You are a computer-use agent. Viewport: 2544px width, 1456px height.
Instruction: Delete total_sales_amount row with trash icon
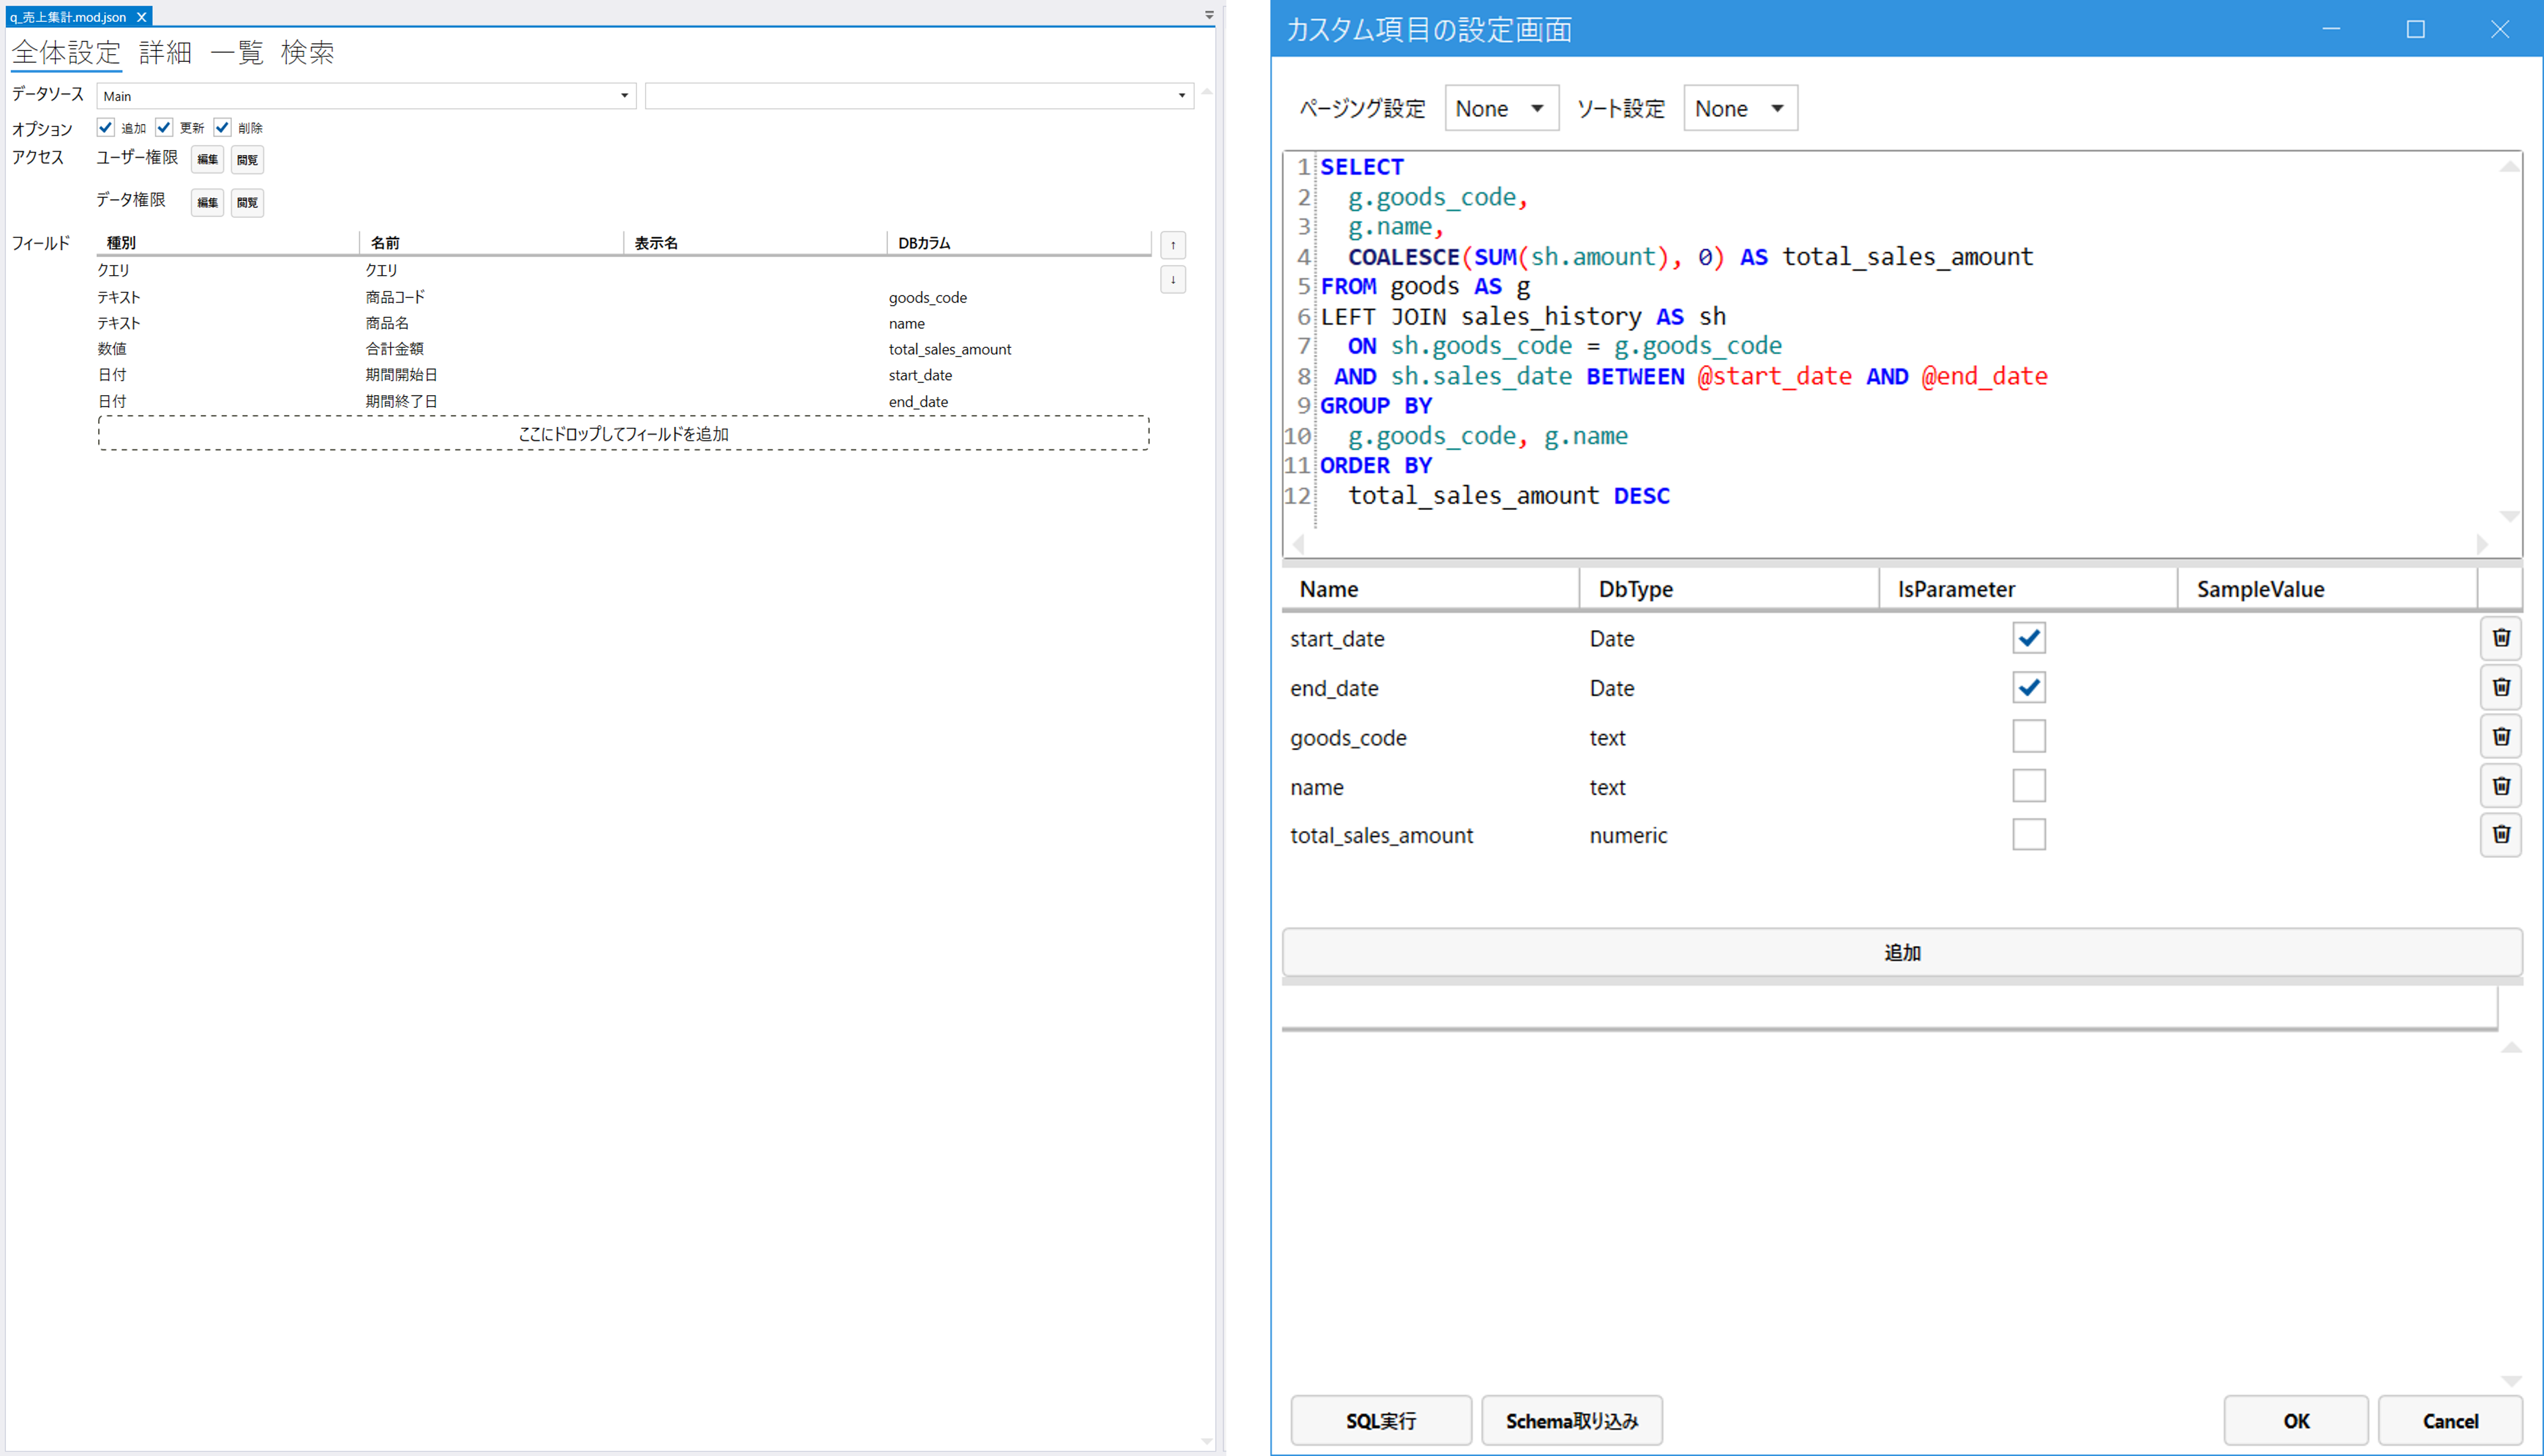[x=2500, y=834]
